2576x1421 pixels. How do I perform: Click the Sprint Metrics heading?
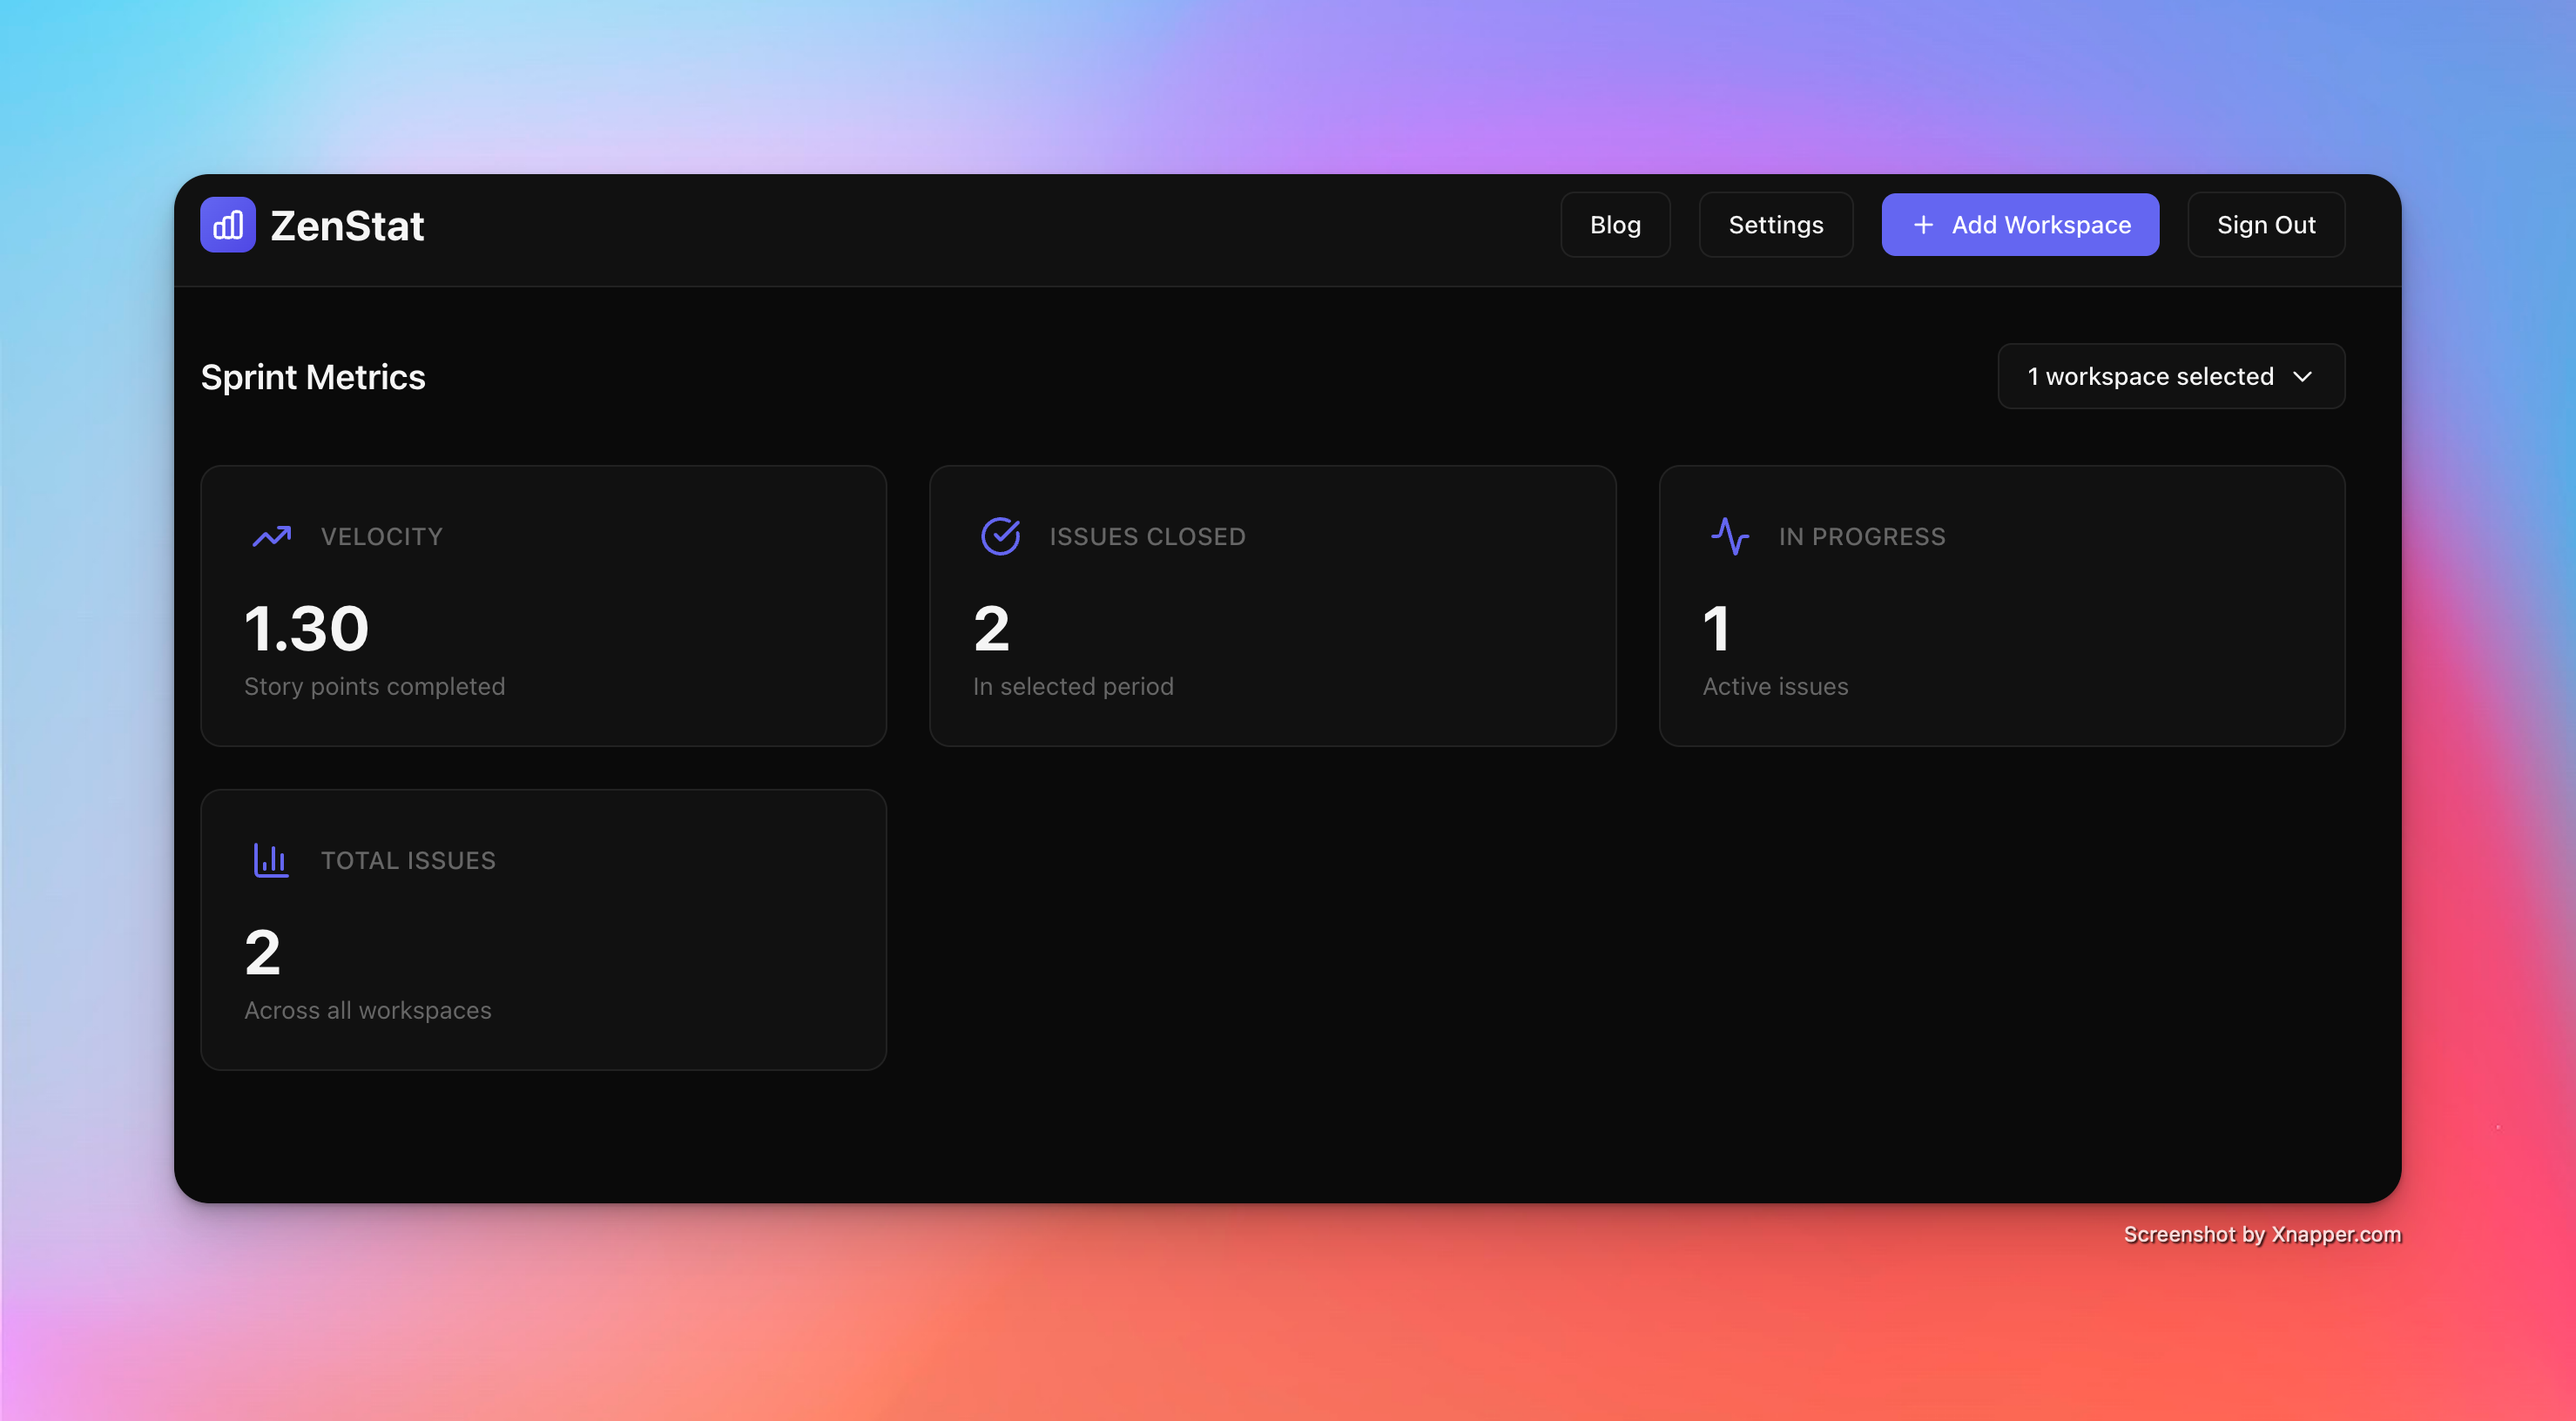313,377
